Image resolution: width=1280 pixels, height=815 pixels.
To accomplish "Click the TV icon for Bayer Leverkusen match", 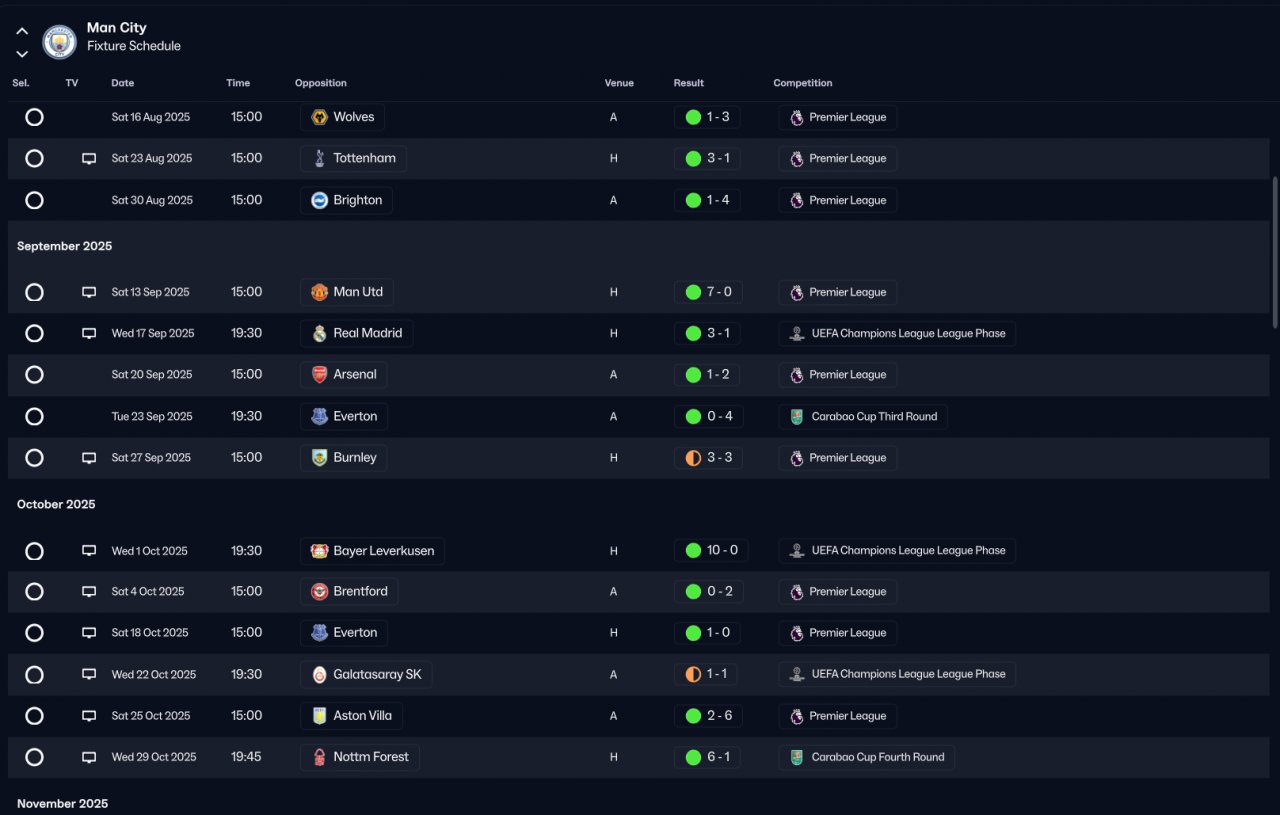I will click(x=89, y=551).
